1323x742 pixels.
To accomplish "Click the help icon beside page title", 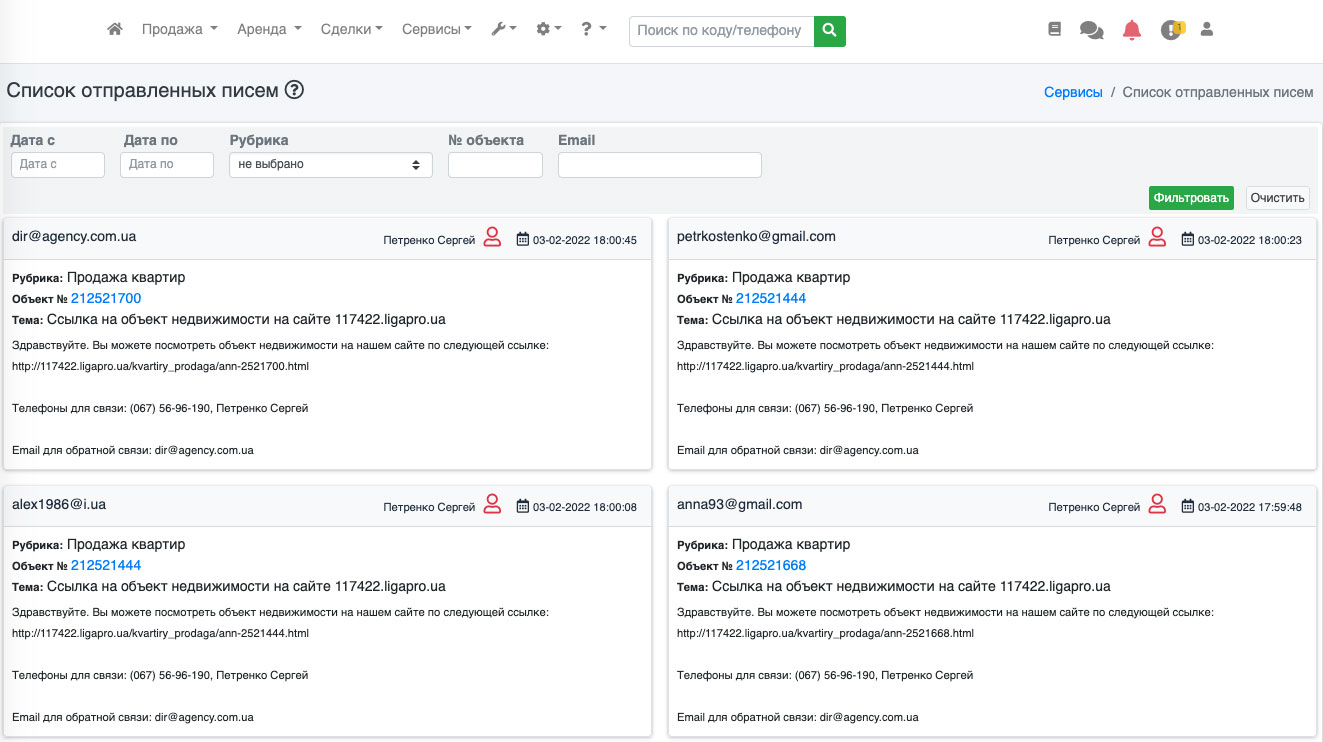I will click(x=294, y=90).
